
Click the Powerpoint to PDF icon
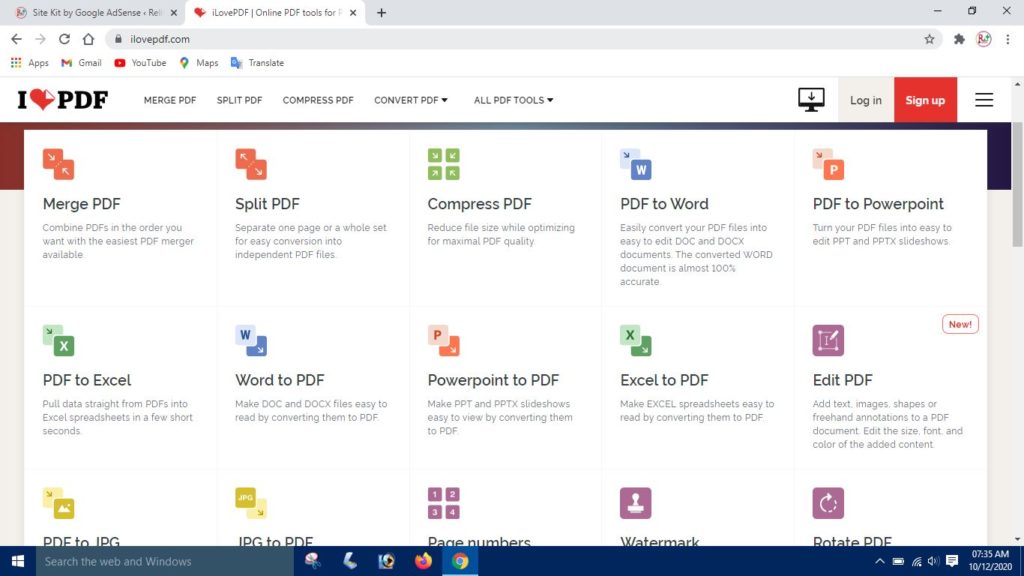tap(443, 340)
